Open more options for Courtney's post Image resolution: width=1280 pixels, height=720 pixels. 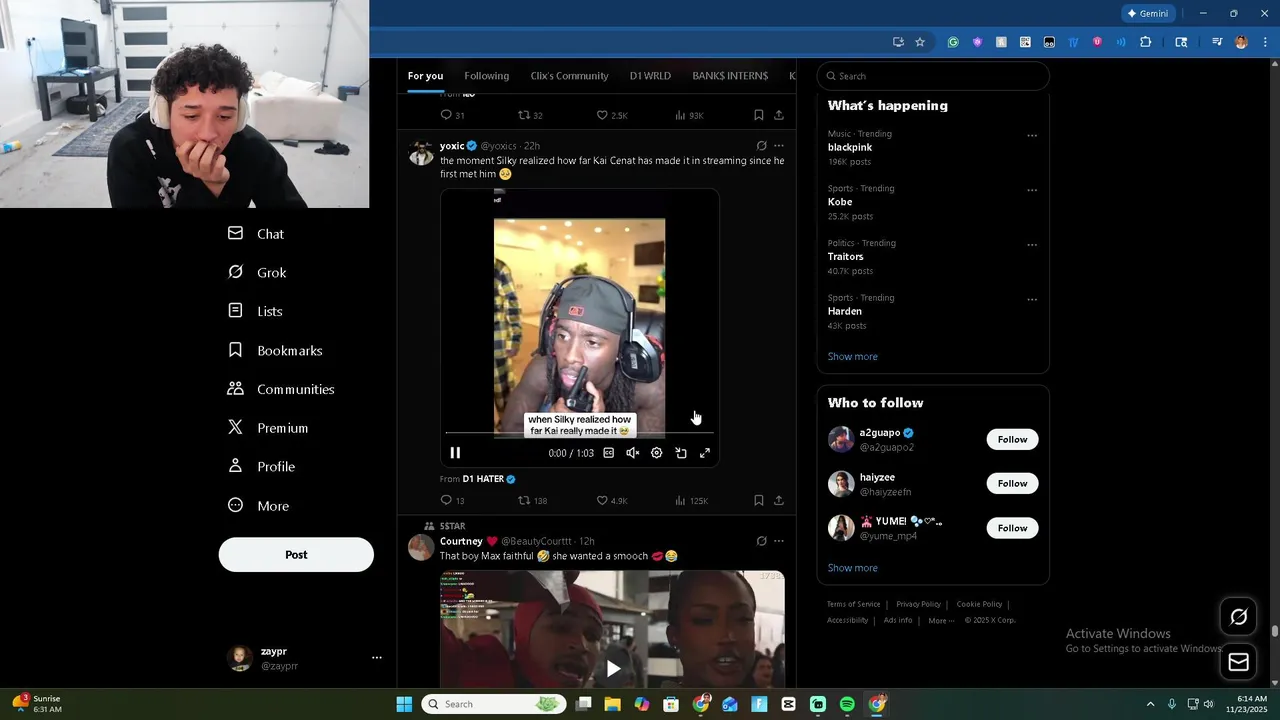click(x=779, y=541)
